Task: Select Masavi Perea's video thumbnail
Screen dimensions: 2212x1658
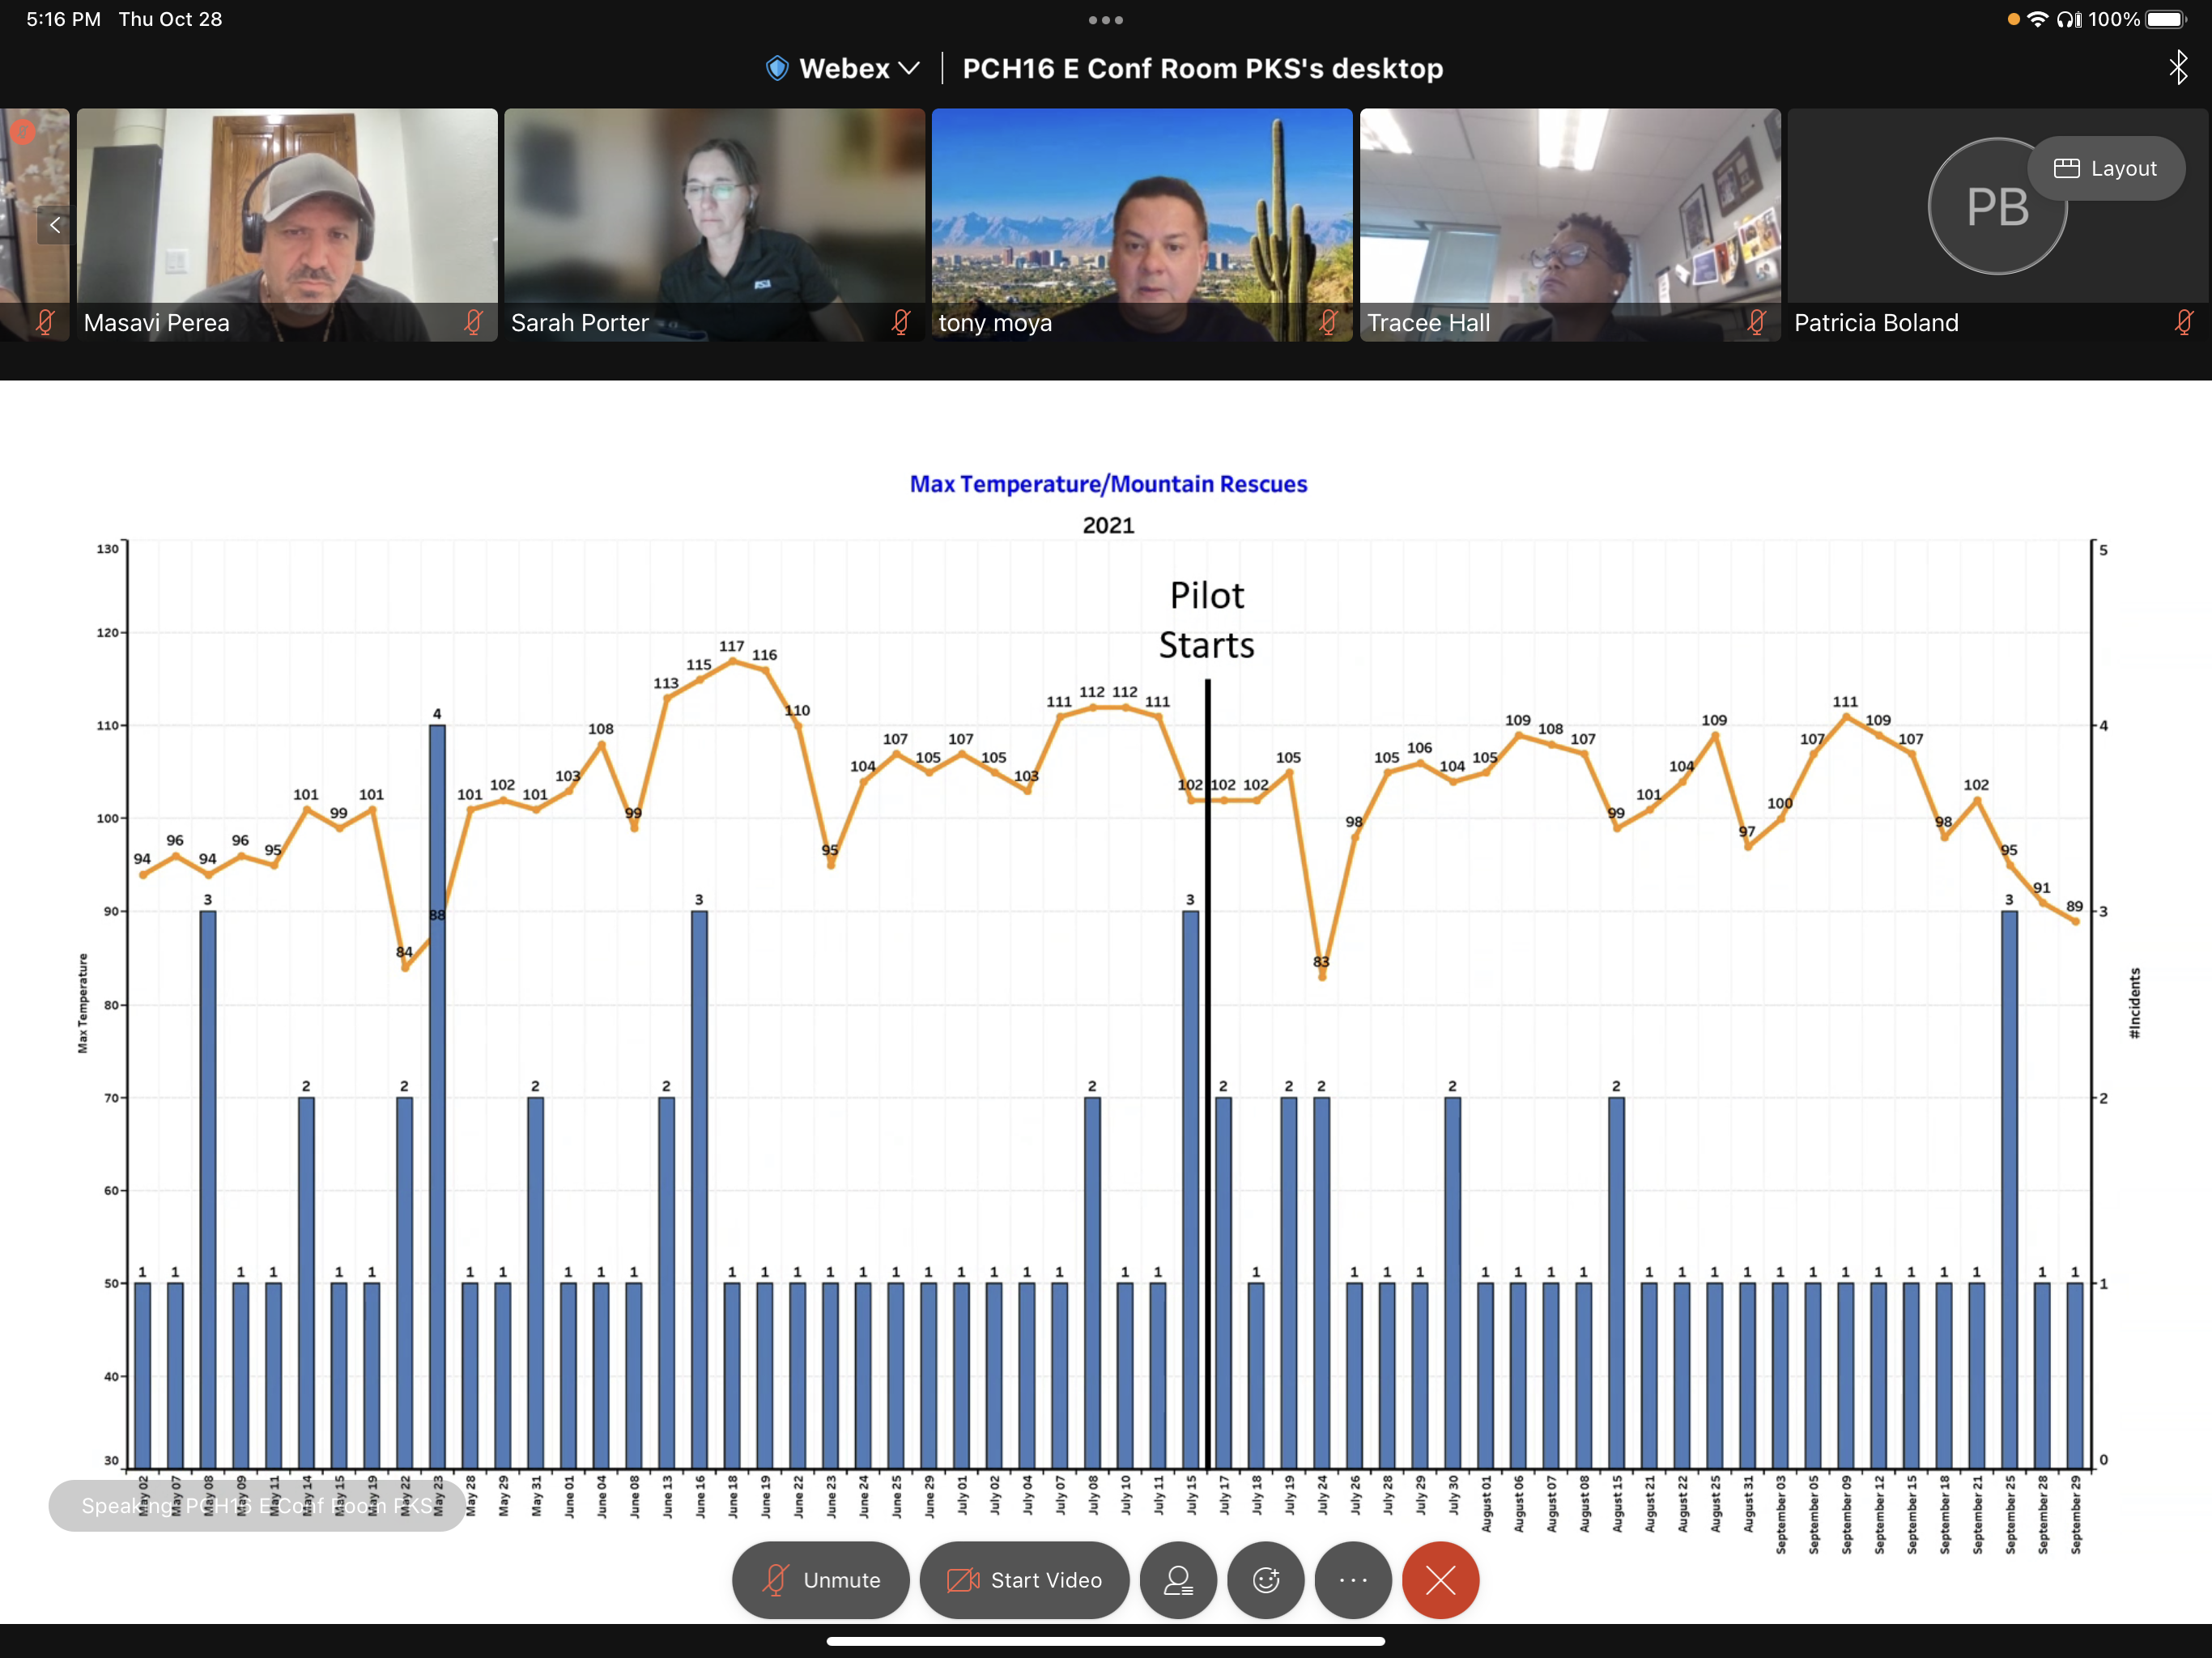Action: coord(287,210)
